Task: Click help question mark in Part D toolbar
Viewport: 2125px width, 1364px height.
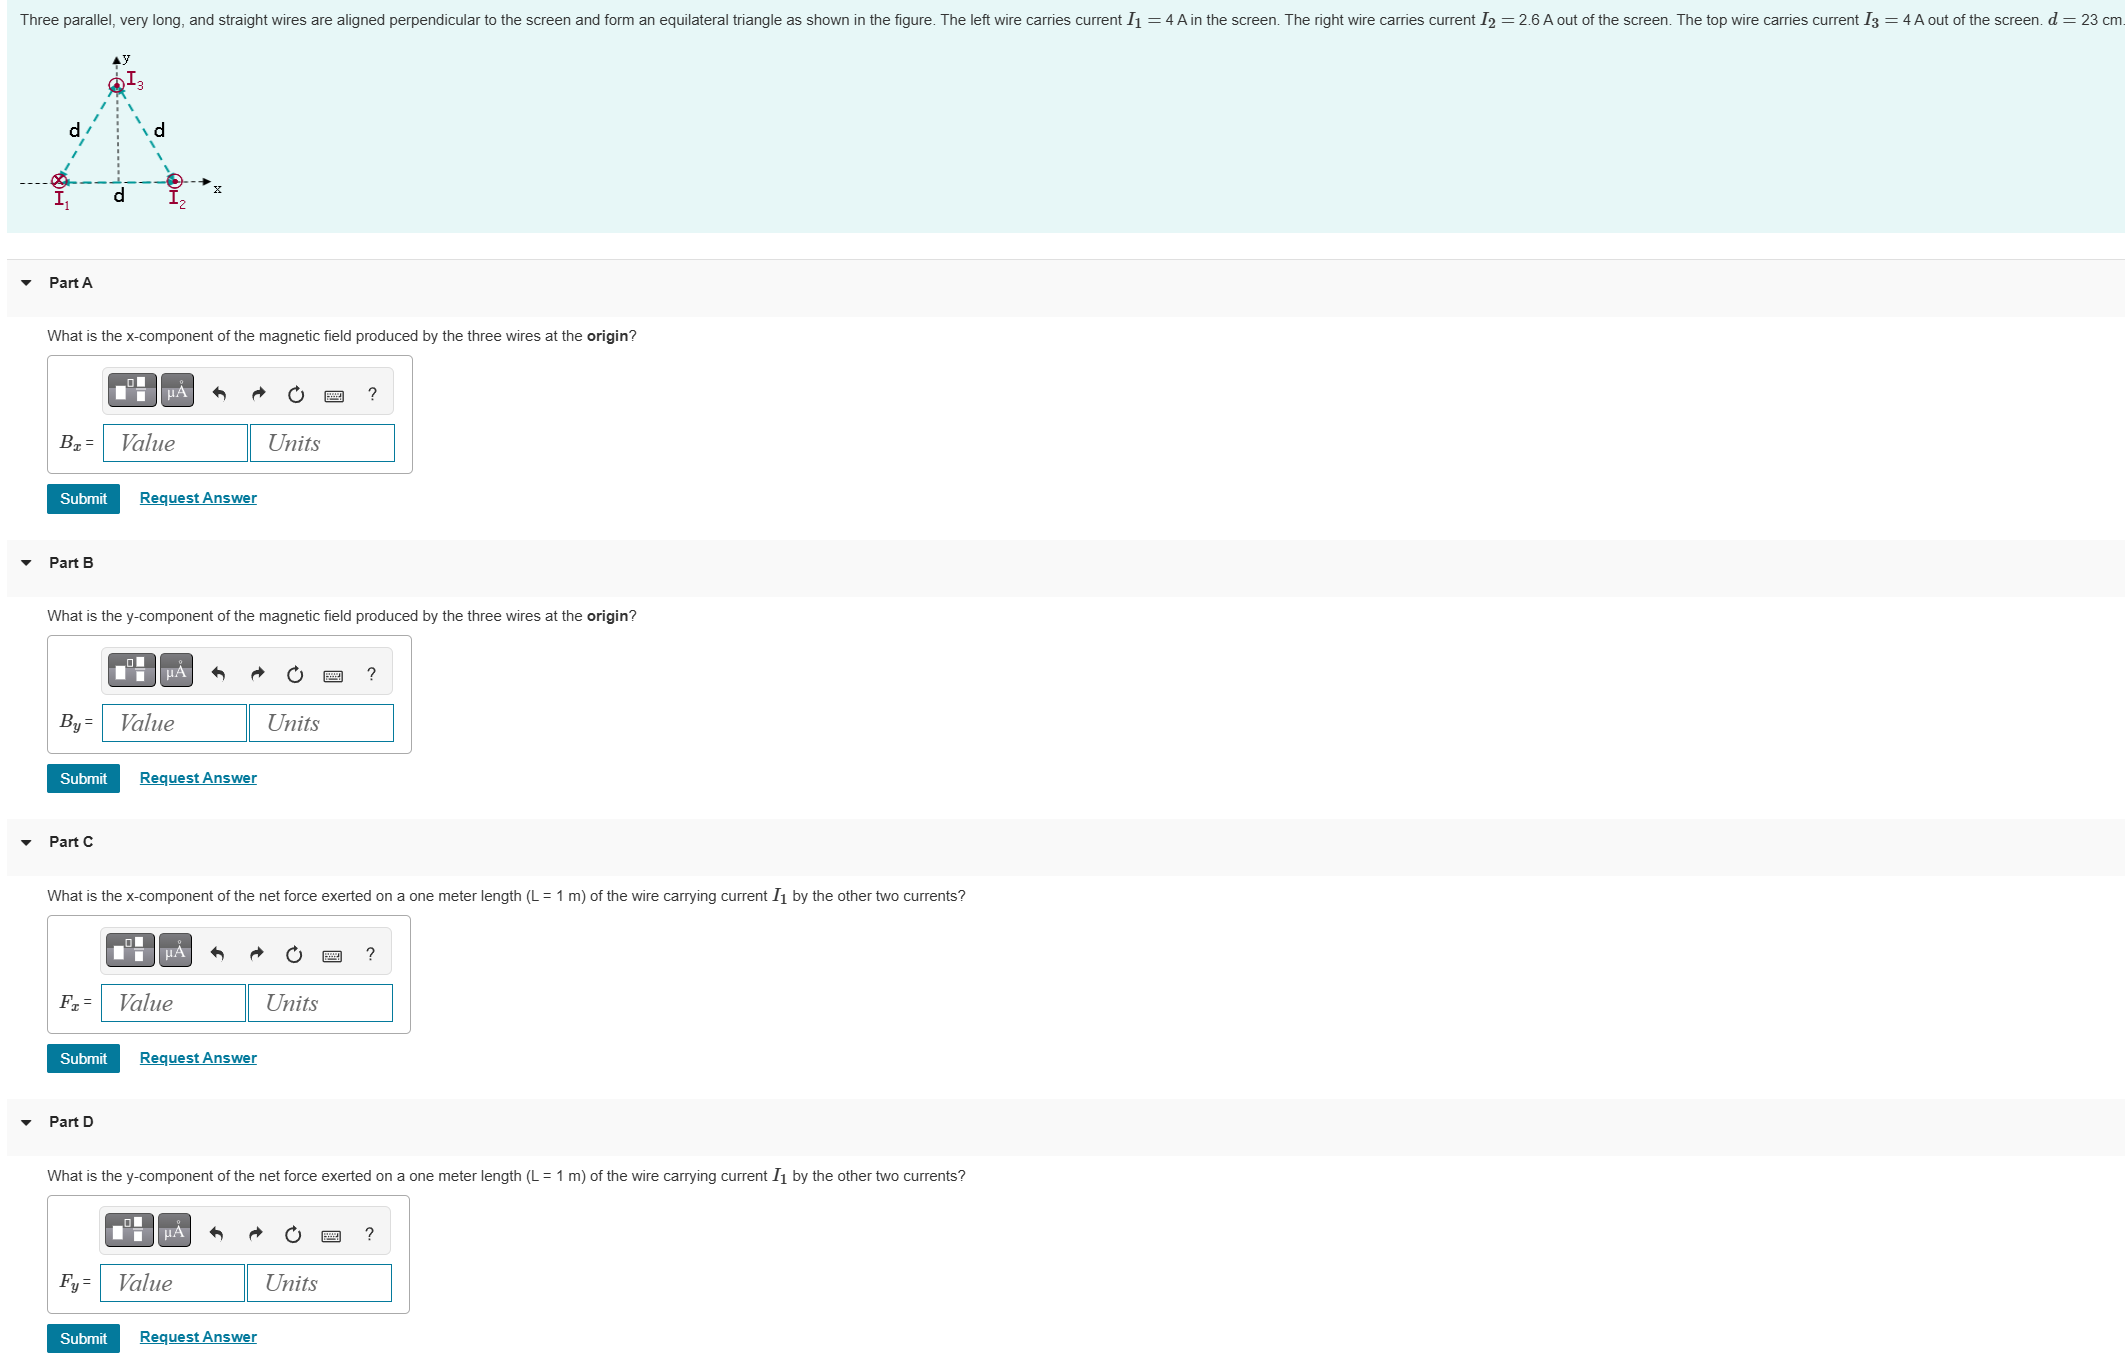Action: click(369, 1234)
